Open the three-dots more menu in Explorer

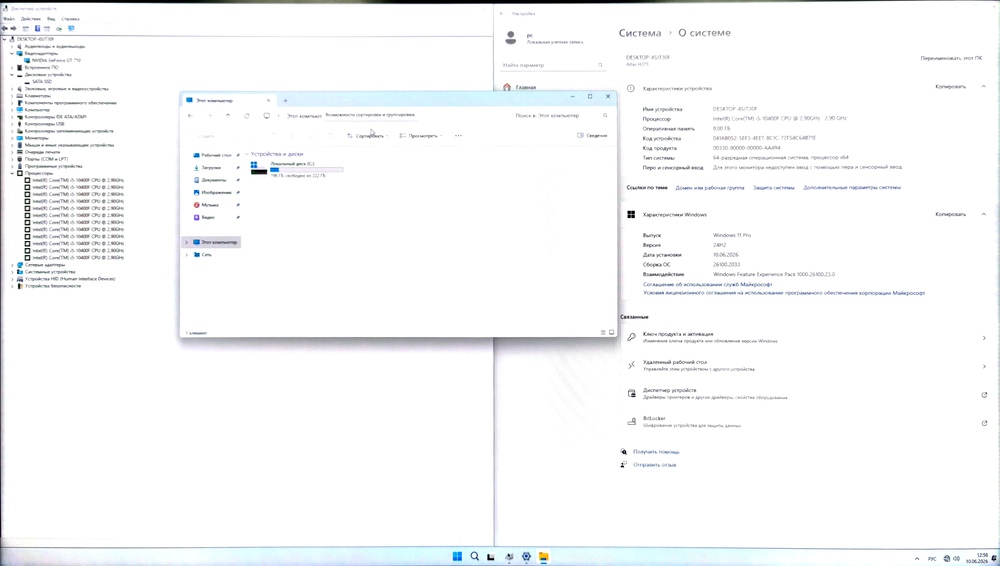tap(458, 136)
